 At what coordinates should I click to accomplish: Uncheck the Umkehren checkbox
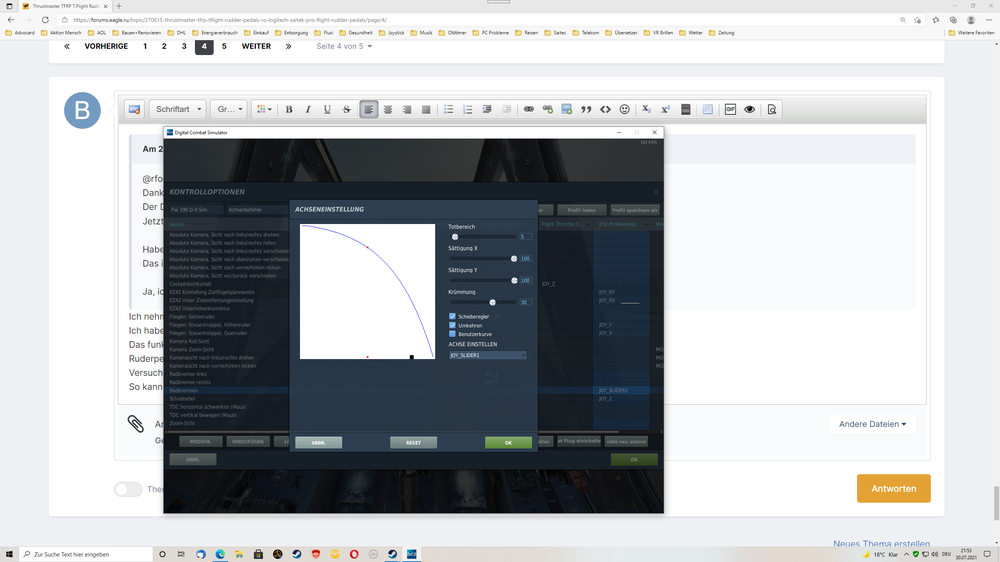coord(452,325)
